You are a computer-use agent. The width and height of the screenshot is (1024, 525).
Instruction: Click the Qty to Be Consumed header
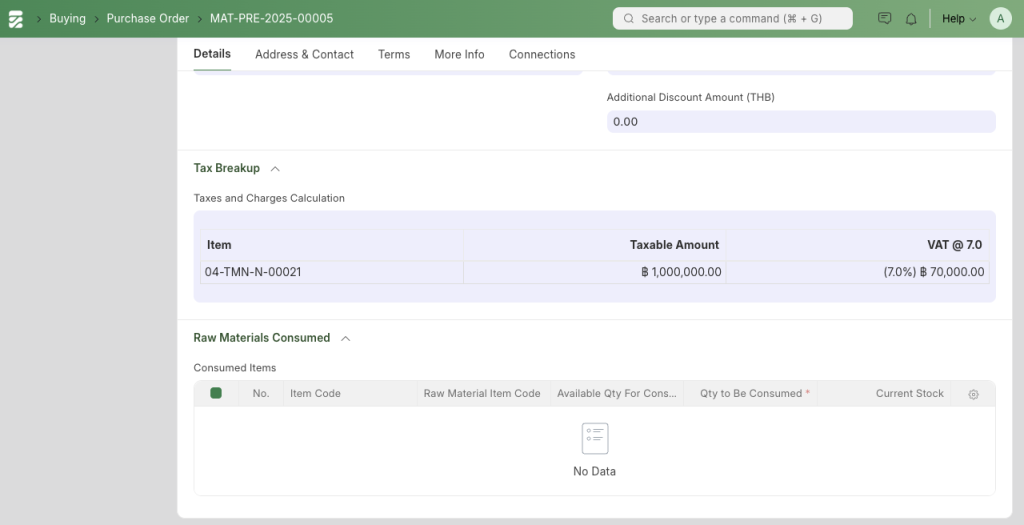pos(750,394)
